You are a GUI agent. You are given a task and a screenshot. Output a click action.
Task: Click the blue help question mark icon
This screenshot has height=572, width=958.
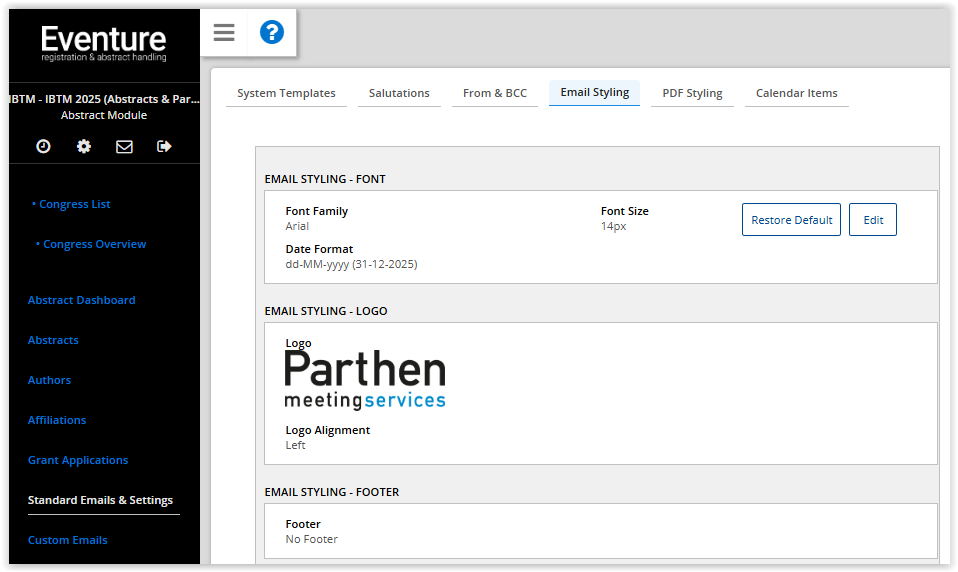pyautogui.click(x=272, y=32)
